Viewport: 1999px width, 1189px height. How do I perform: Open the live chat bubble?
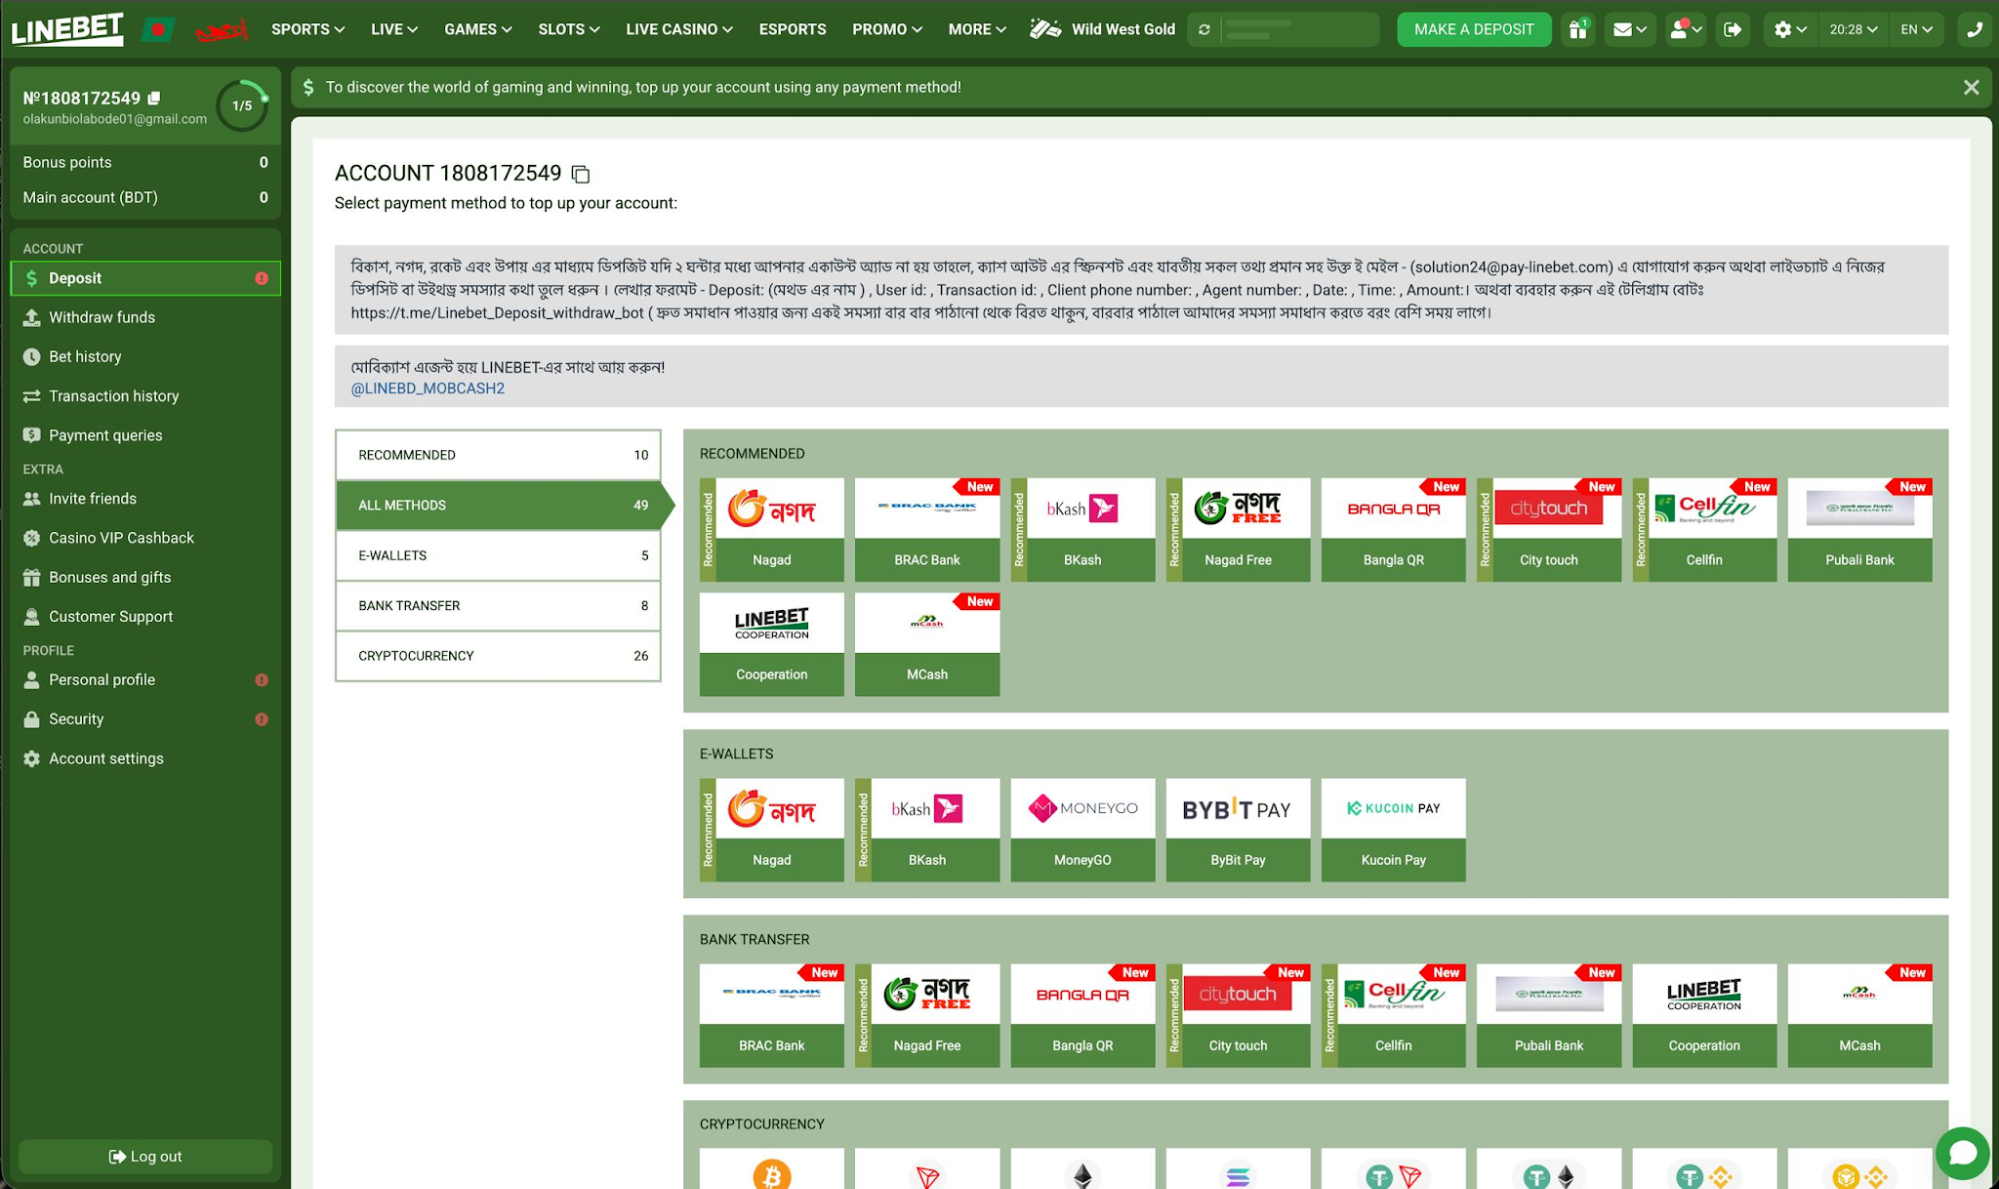tap(1962, 1153)
